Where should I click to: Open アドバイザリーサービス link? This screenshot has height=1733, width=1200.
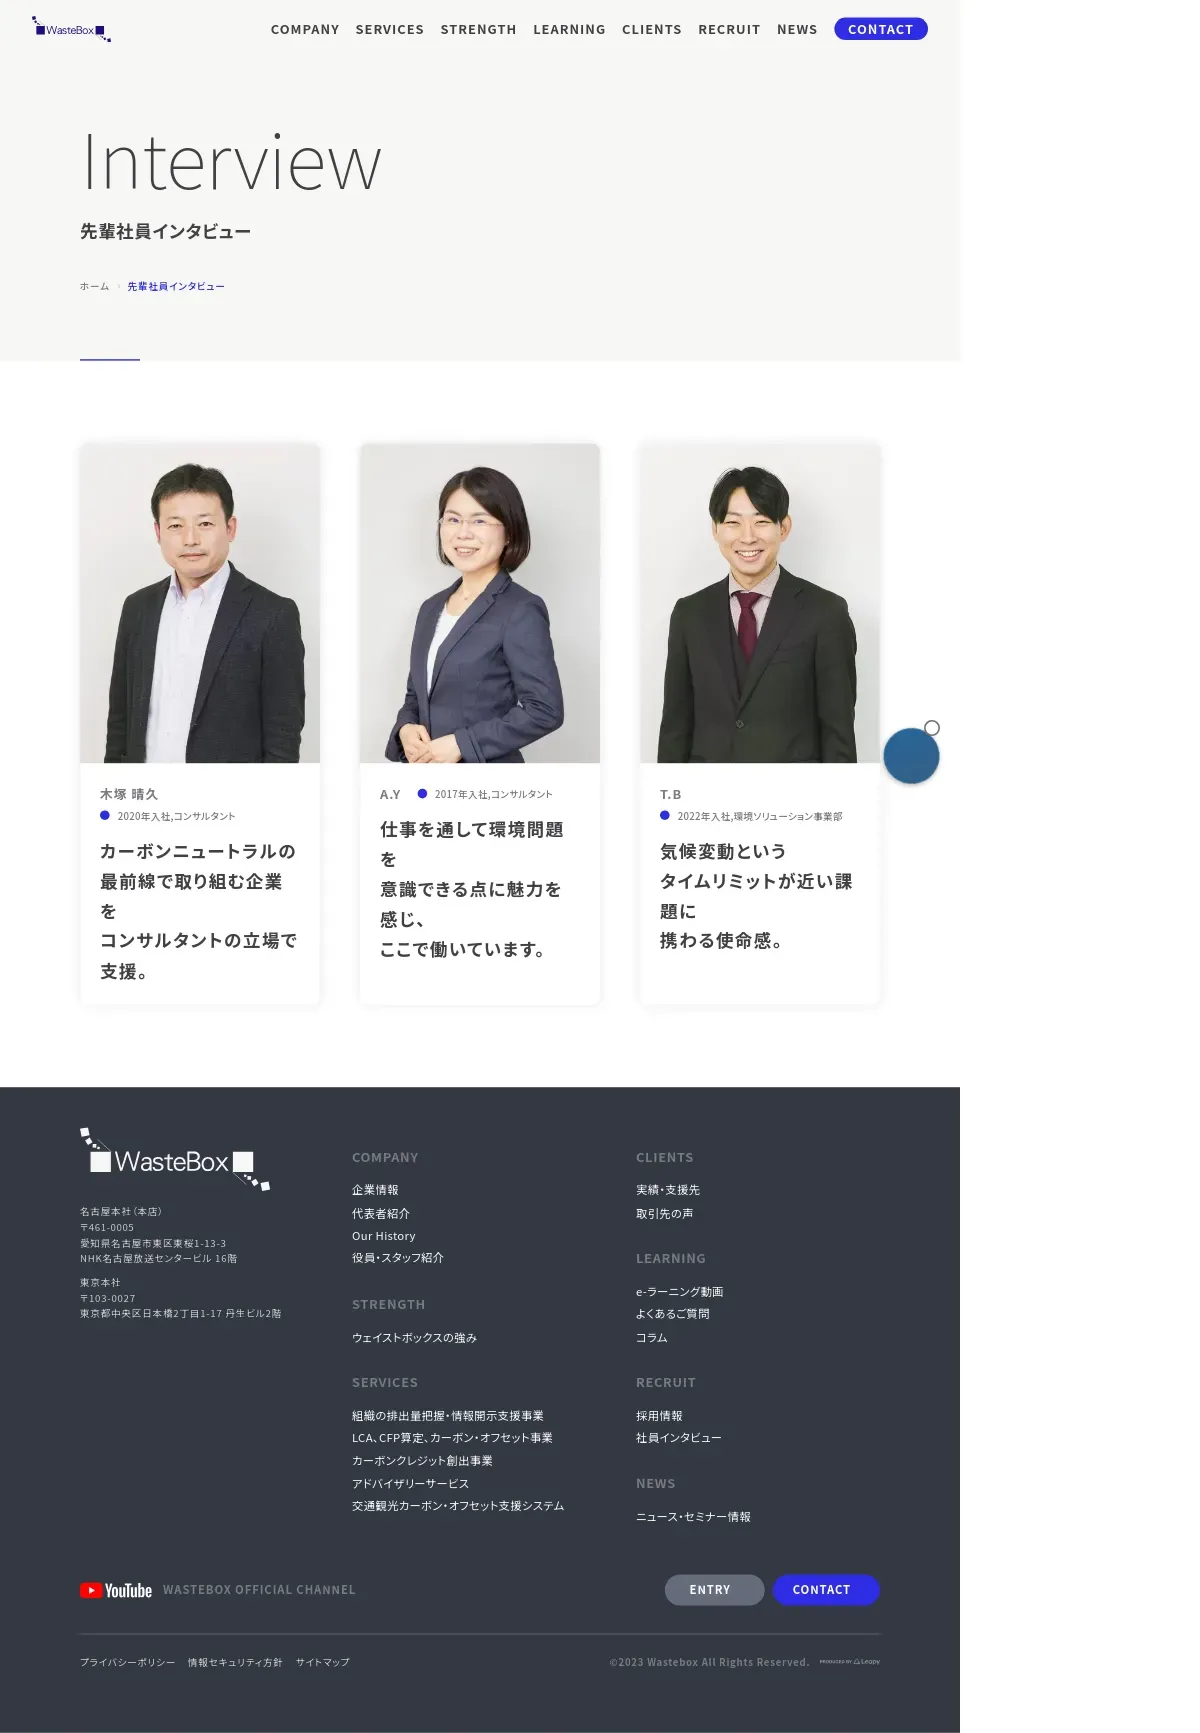coord(410,1484)
